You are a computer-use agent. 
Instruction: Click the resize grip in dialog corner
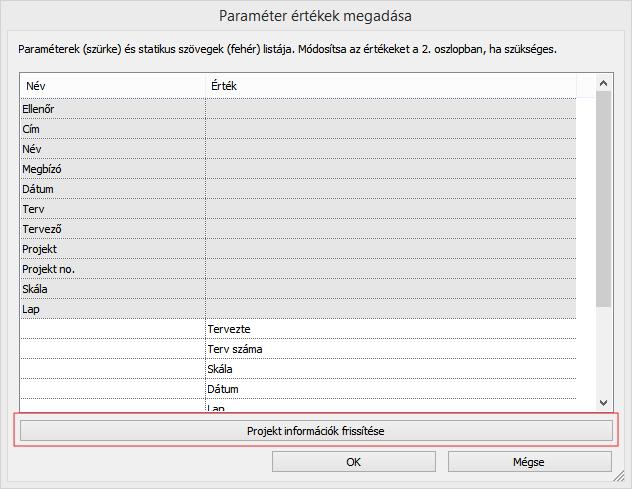619,477
